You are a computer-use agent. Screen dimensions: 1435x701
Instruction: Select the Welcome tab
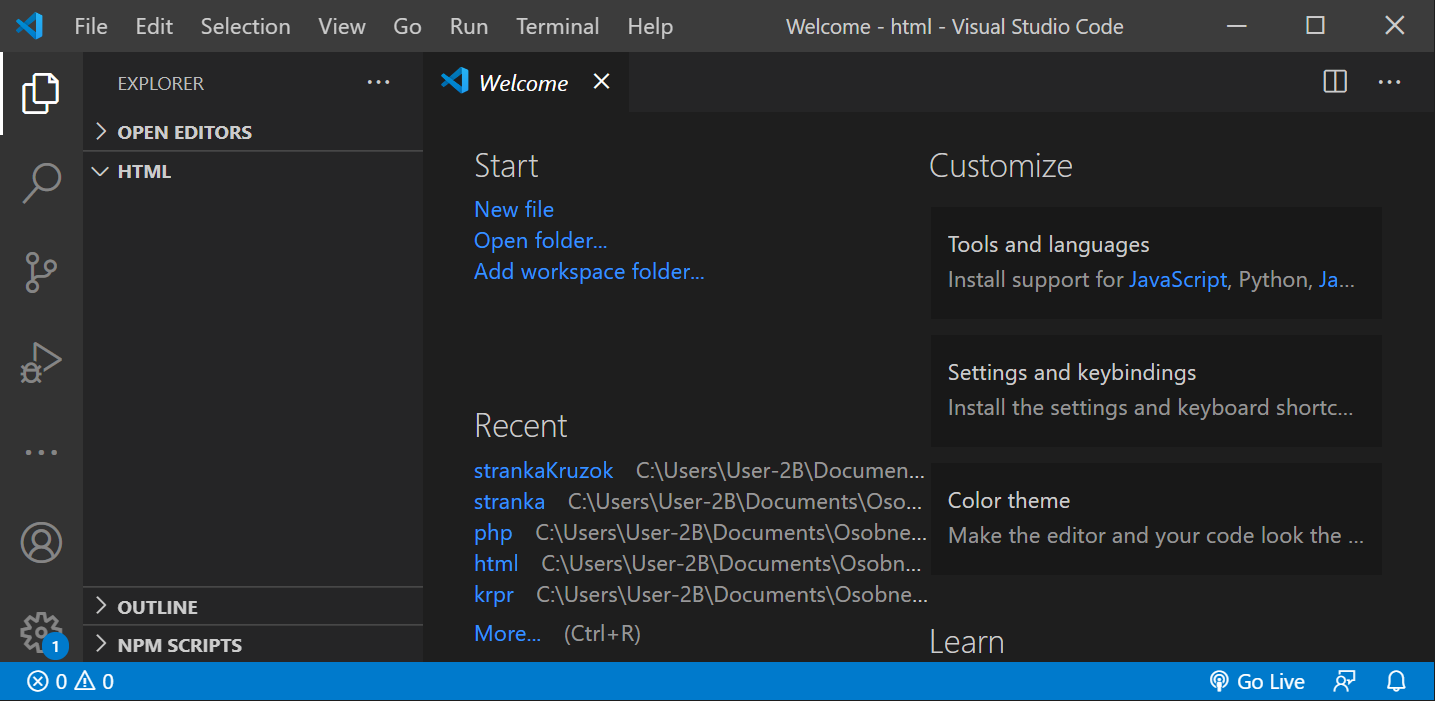coord(526,82)
